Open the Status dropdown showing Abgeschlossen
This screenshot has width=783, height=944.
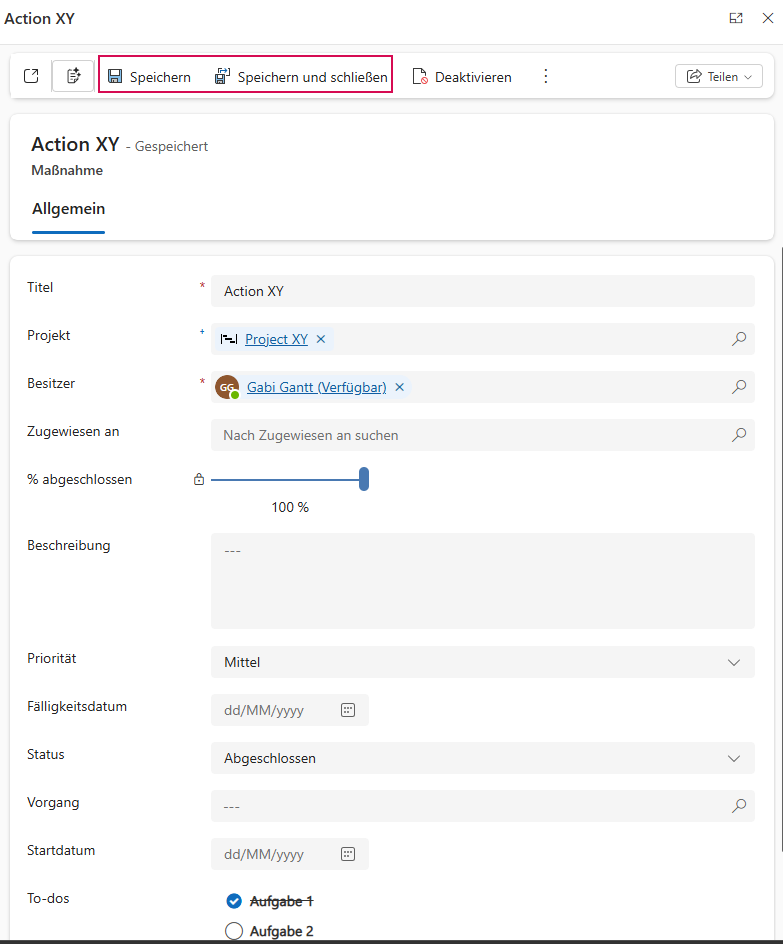483,759
